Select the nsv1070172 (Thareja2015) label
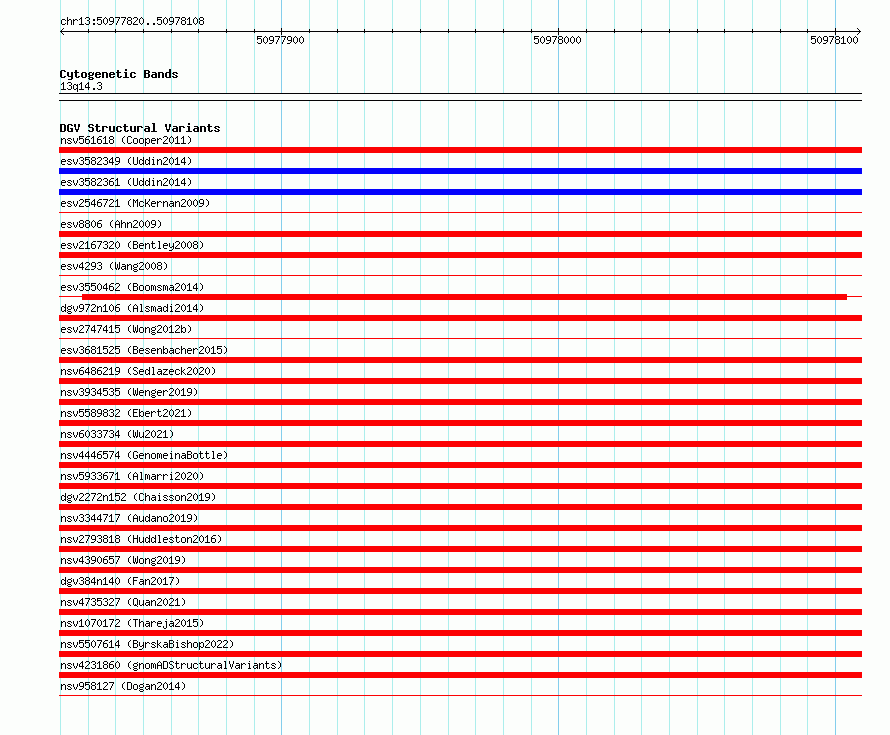Image resolution: width=890 pixels, height=735 pixels. [132, 623]
